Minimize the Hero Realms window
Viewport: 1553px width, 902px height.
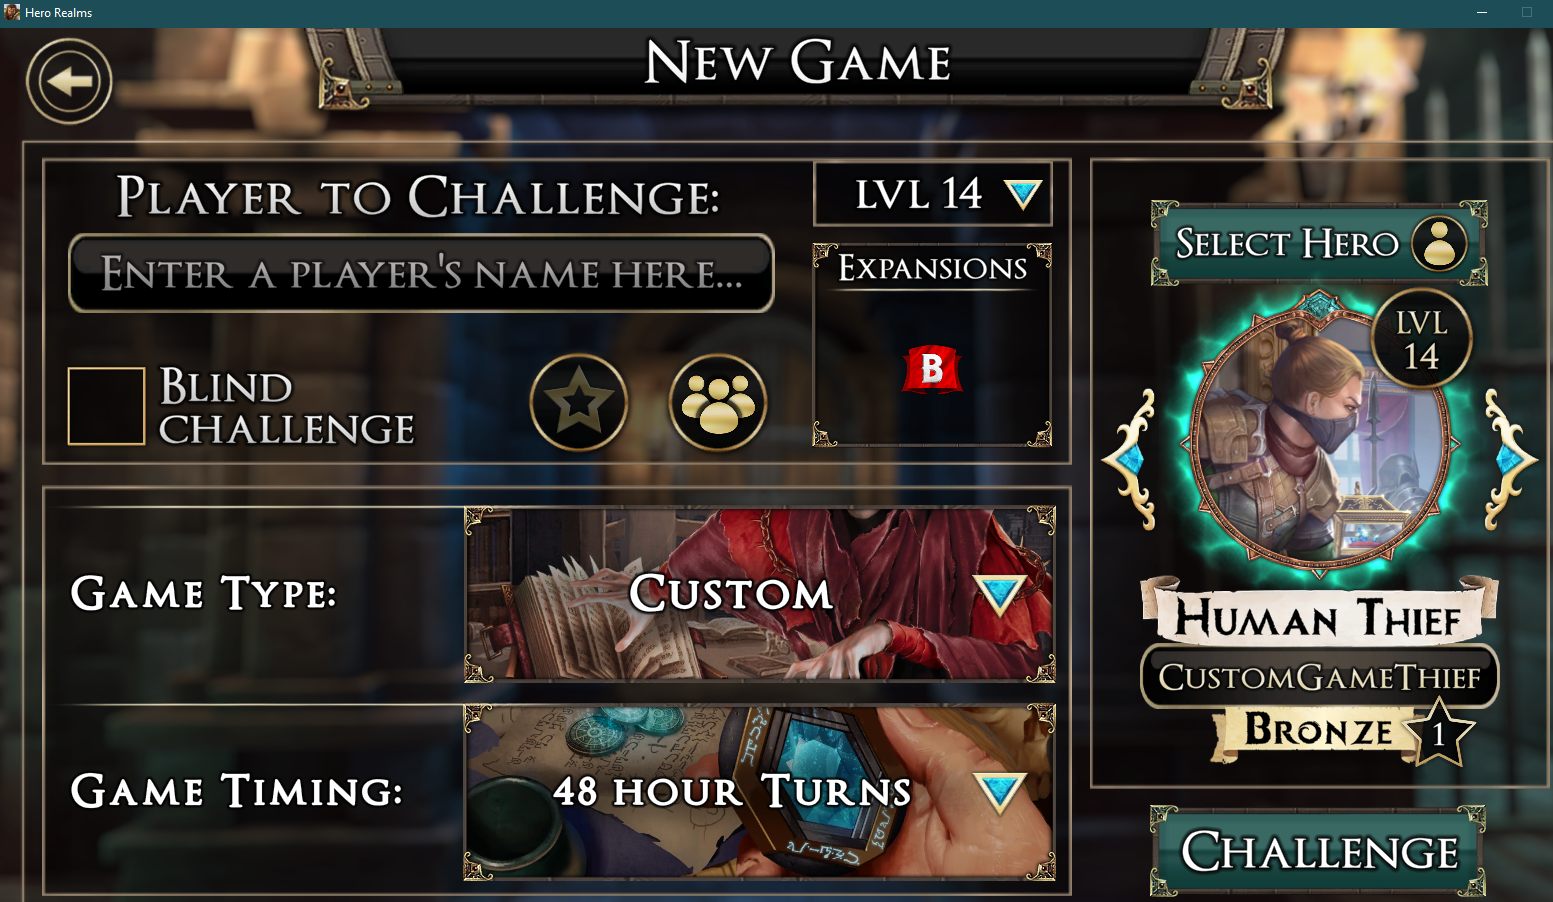(1482, 12)
